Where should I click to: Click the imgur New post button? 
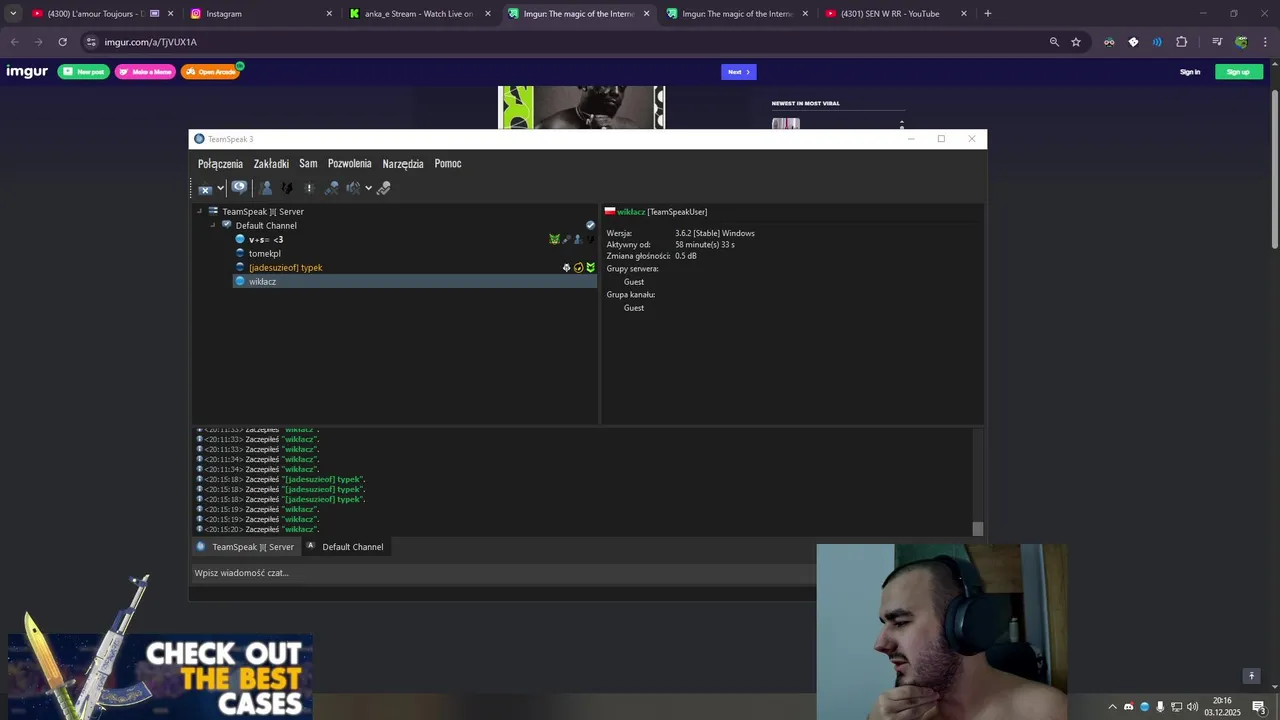(x=83, y=72)
